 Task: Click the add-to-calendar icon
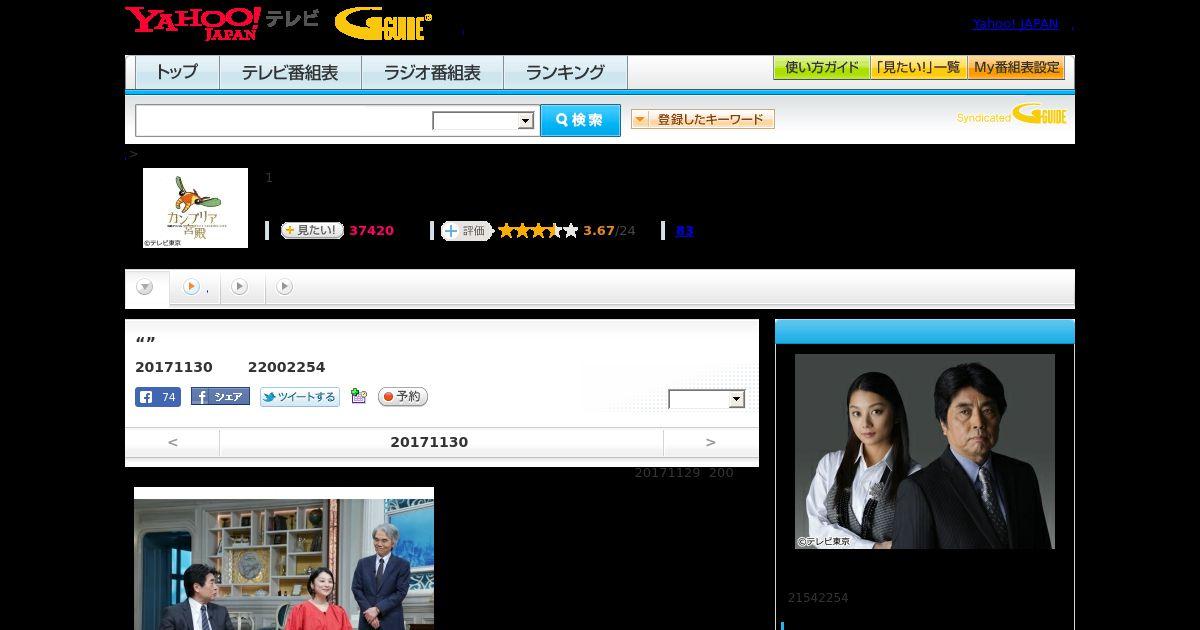359,397
